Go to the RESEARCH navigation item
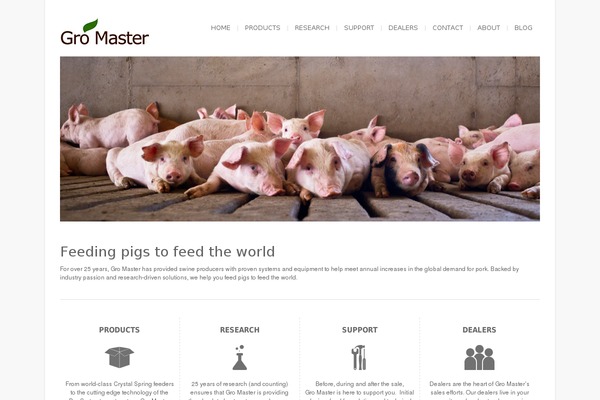 312,28
